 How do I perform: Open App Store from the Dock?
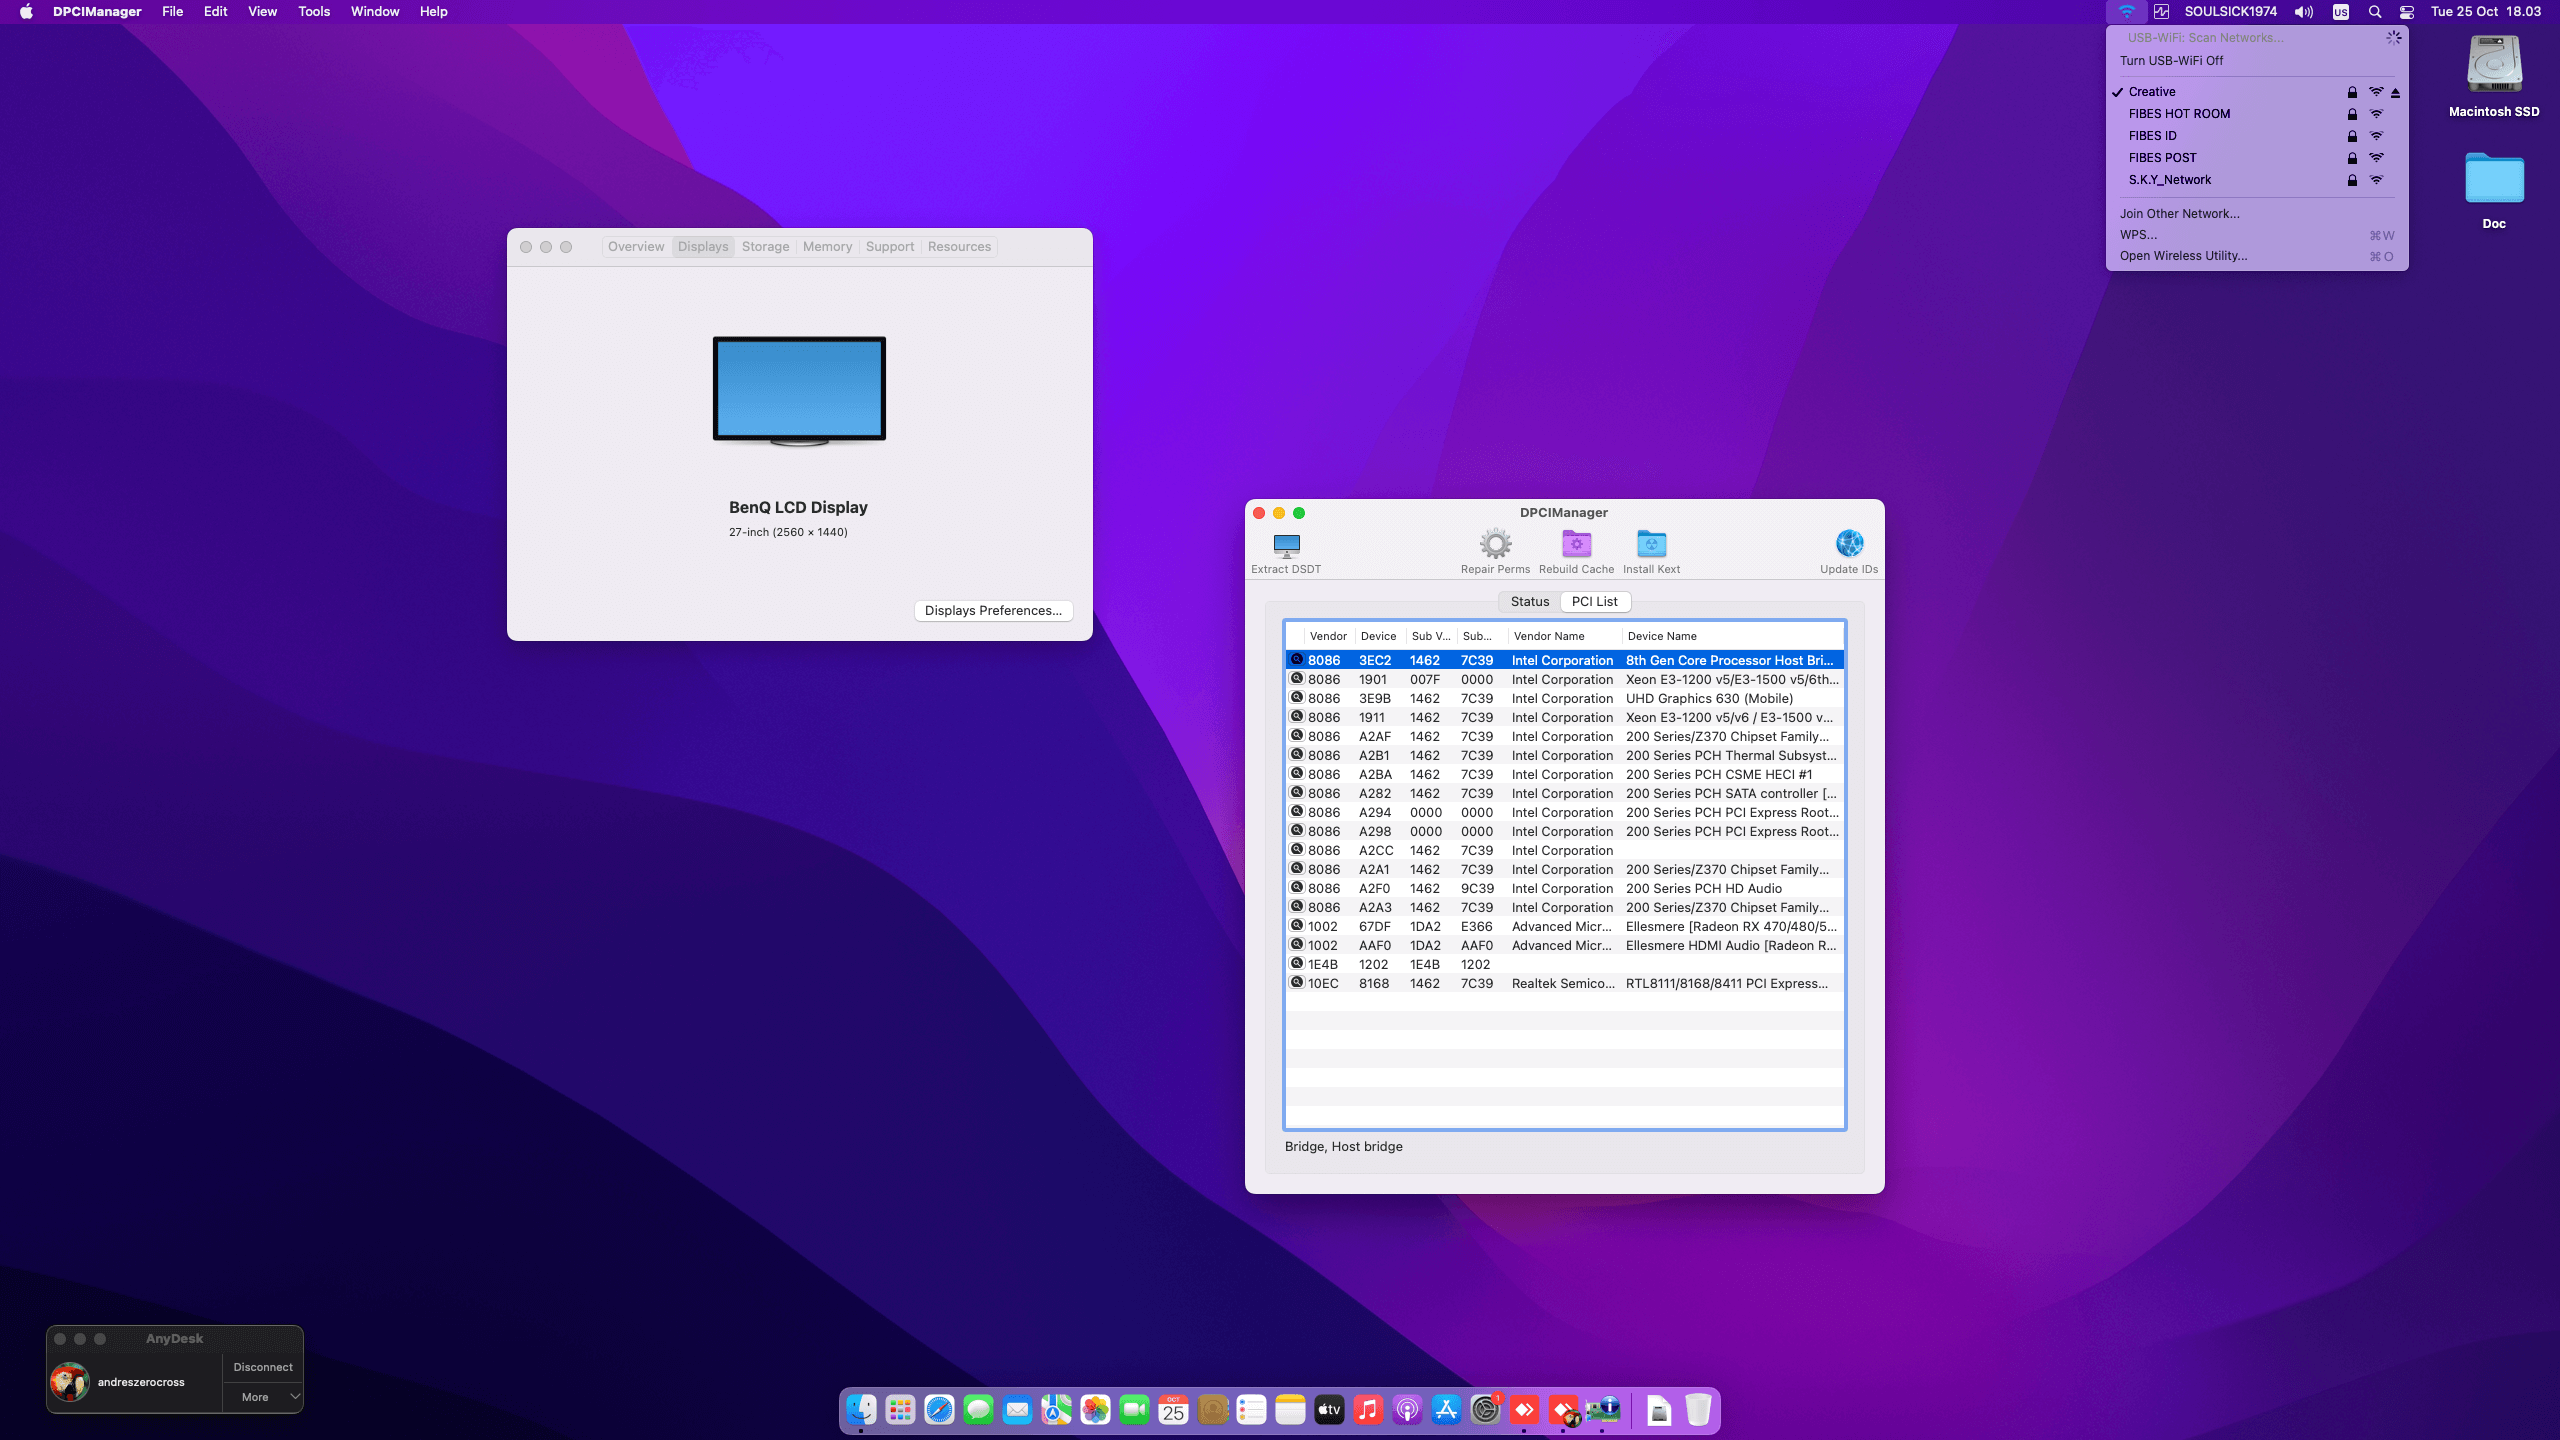point(1446,1410)
